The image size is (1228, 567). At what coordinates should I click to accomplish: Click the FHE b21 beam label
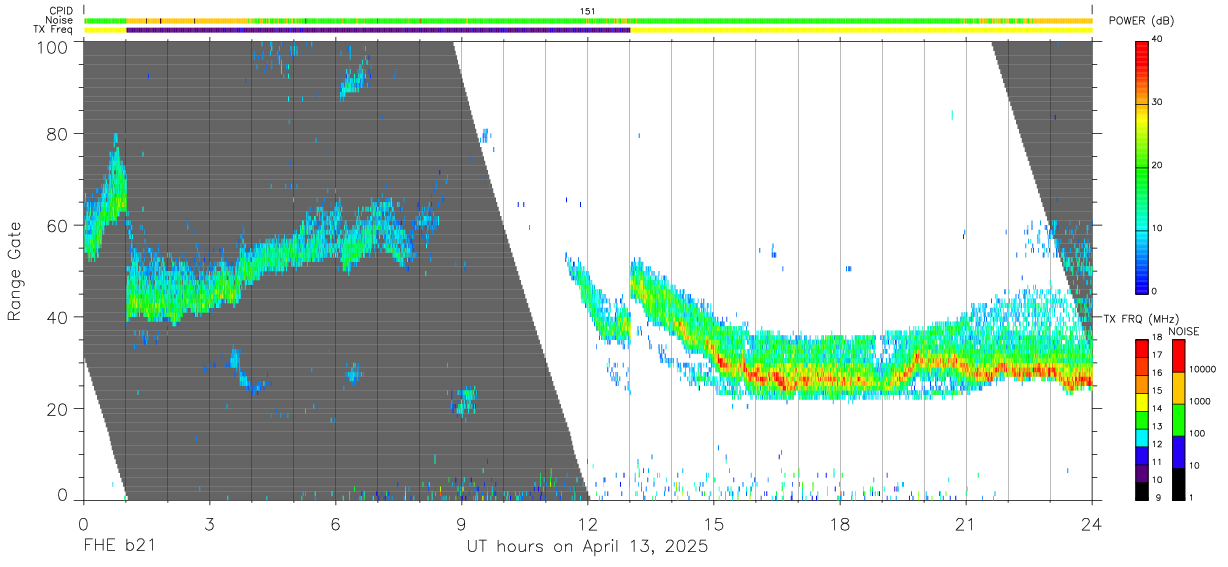pos(118,546)
